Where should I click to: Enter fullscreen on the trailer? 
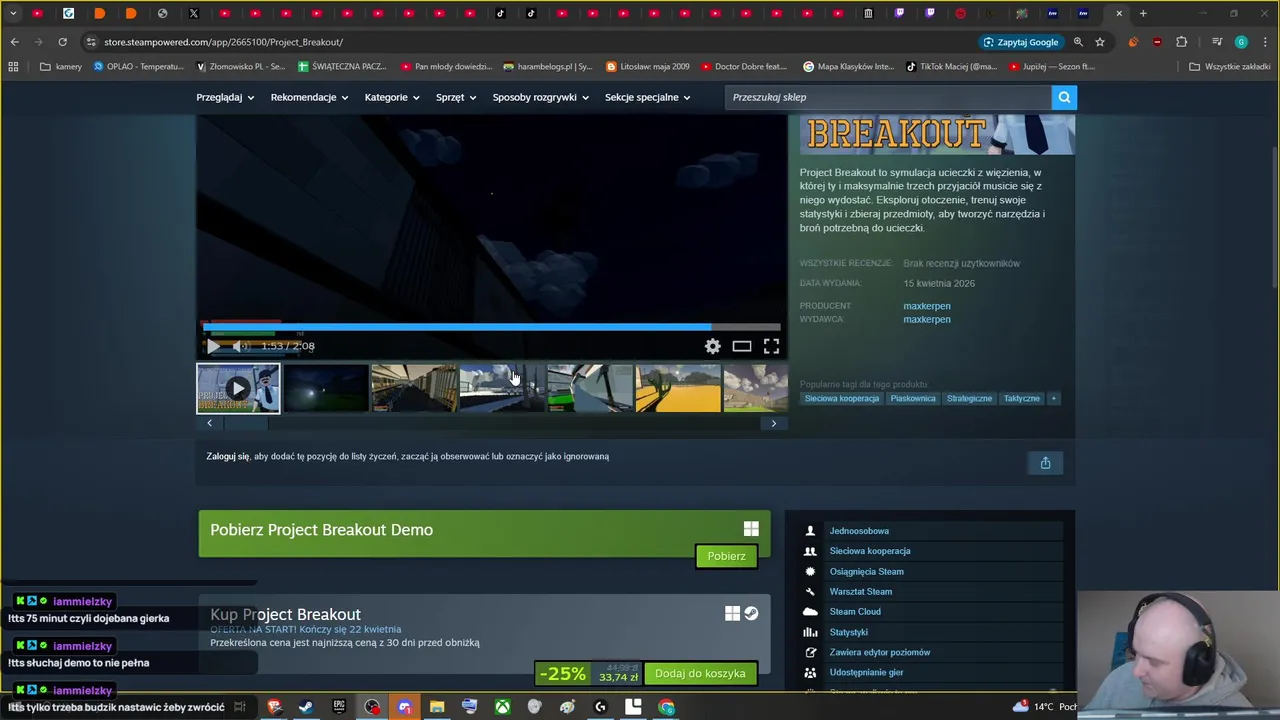point(771,346)
